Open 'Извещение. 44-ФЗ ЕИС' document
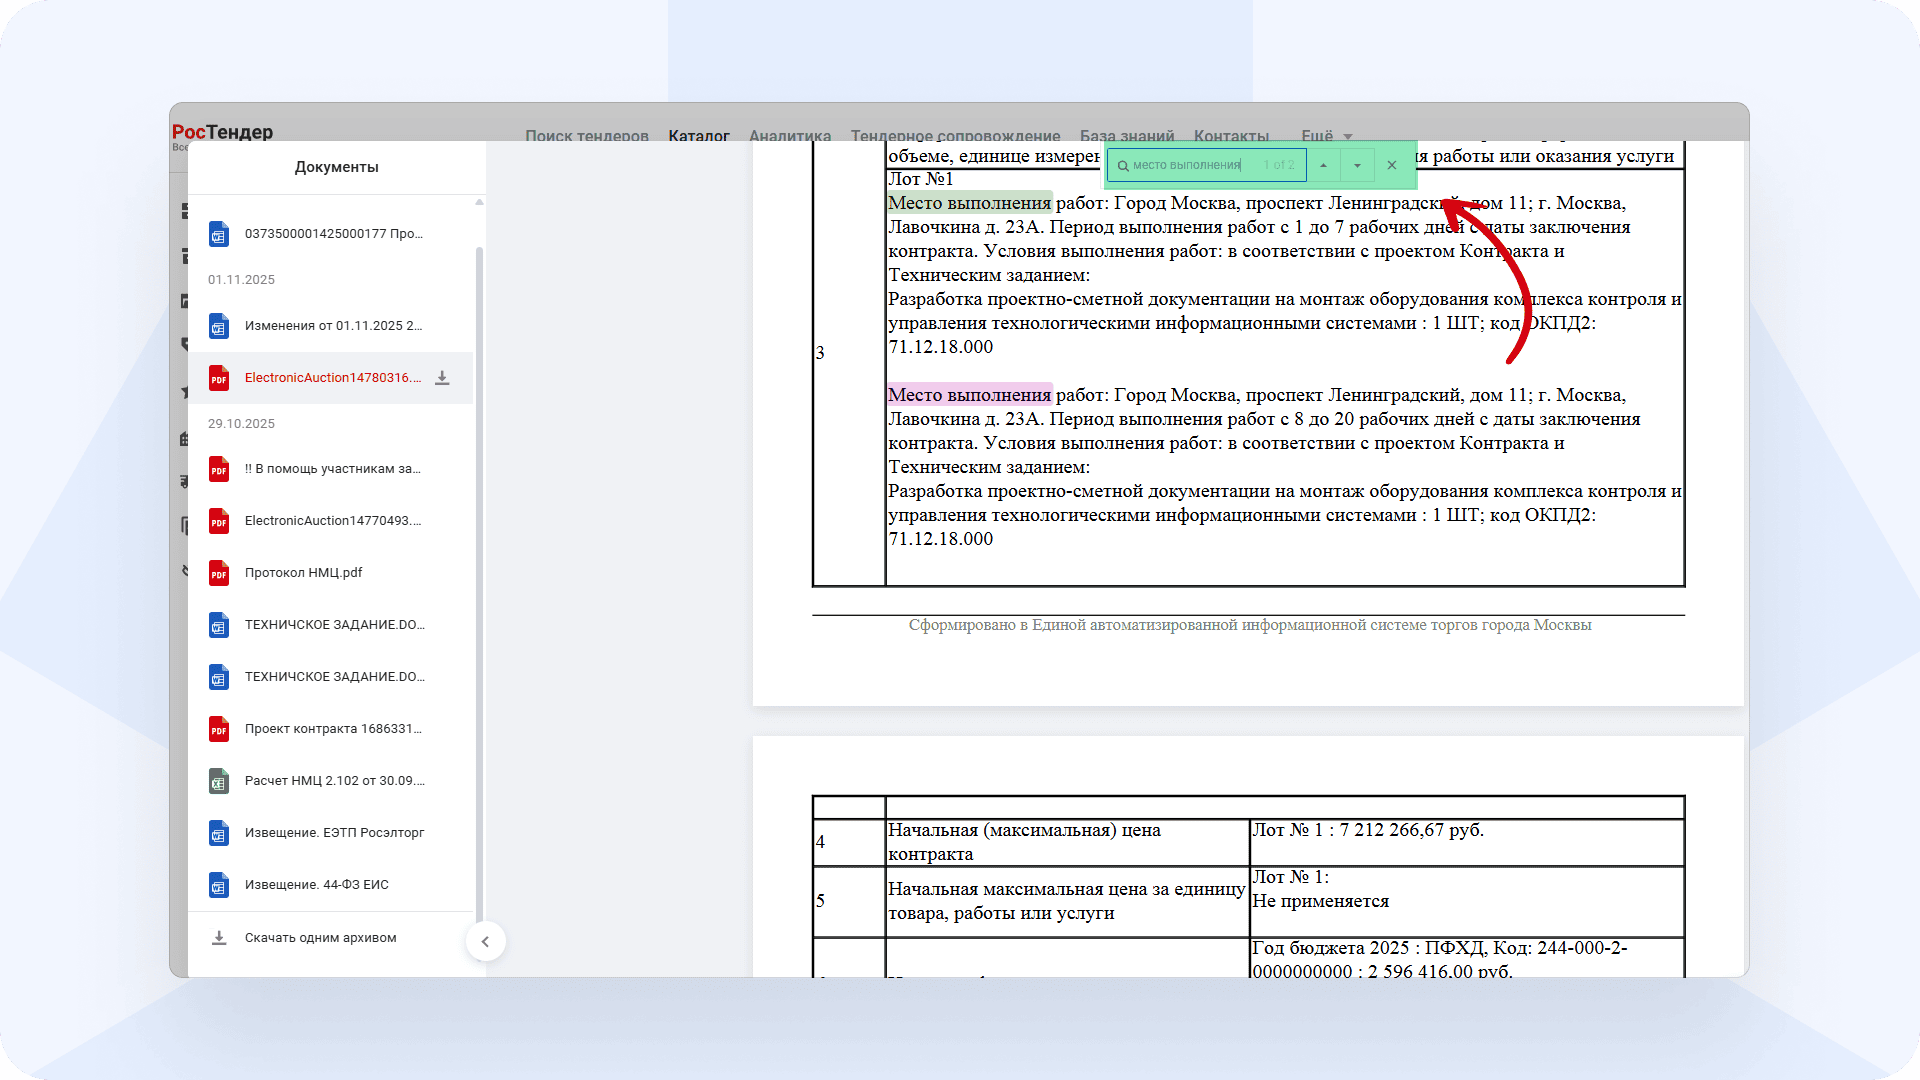This screenshot has height=1080, width=1920. pos(316,885)
